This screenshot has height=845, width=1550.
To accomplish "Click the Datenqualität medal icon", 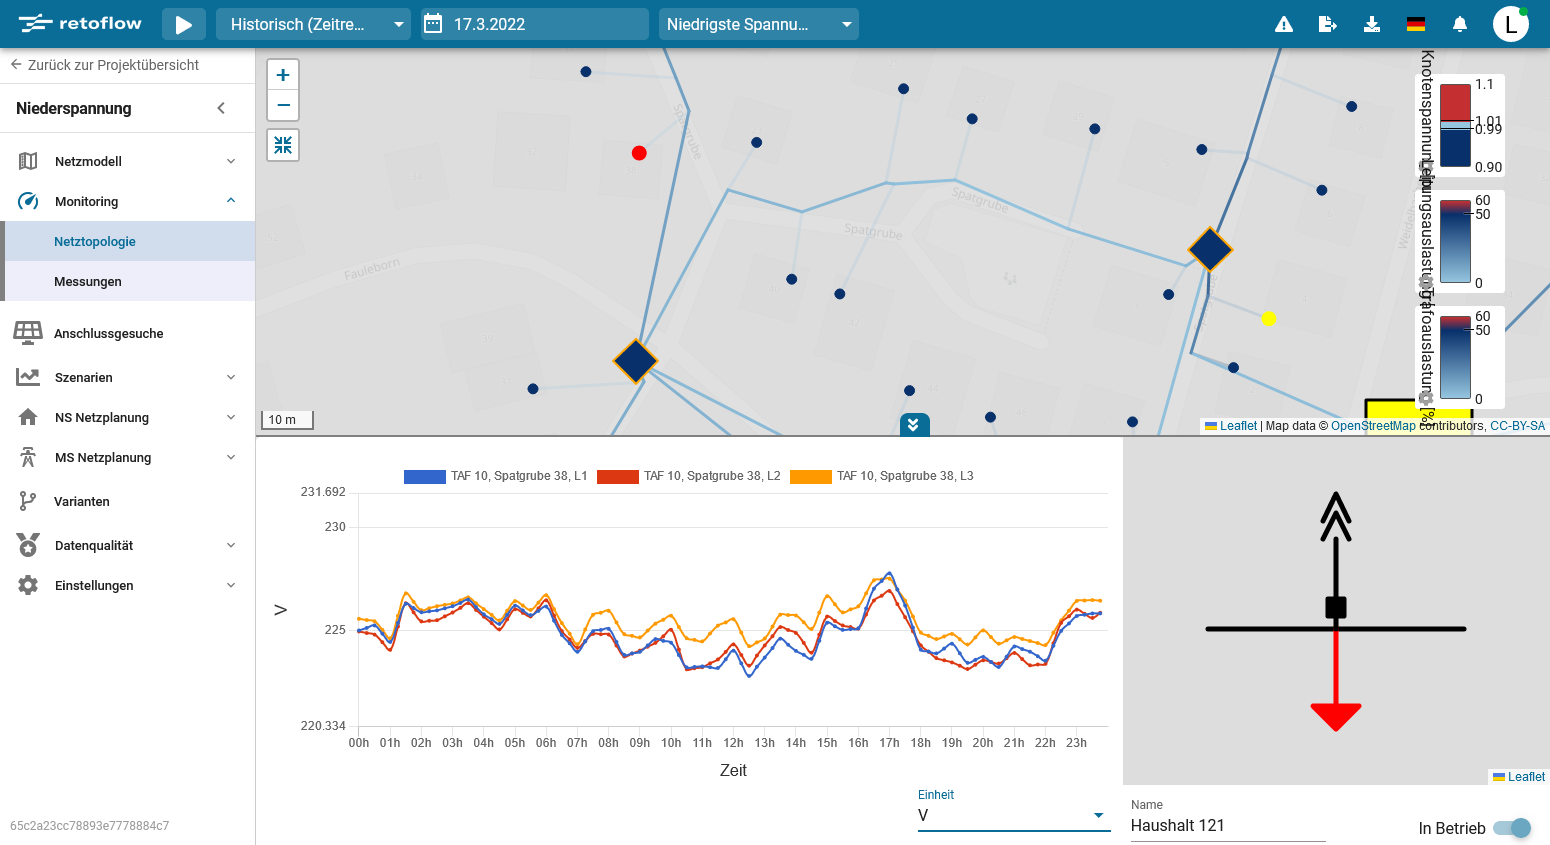I will coord(28,545).
